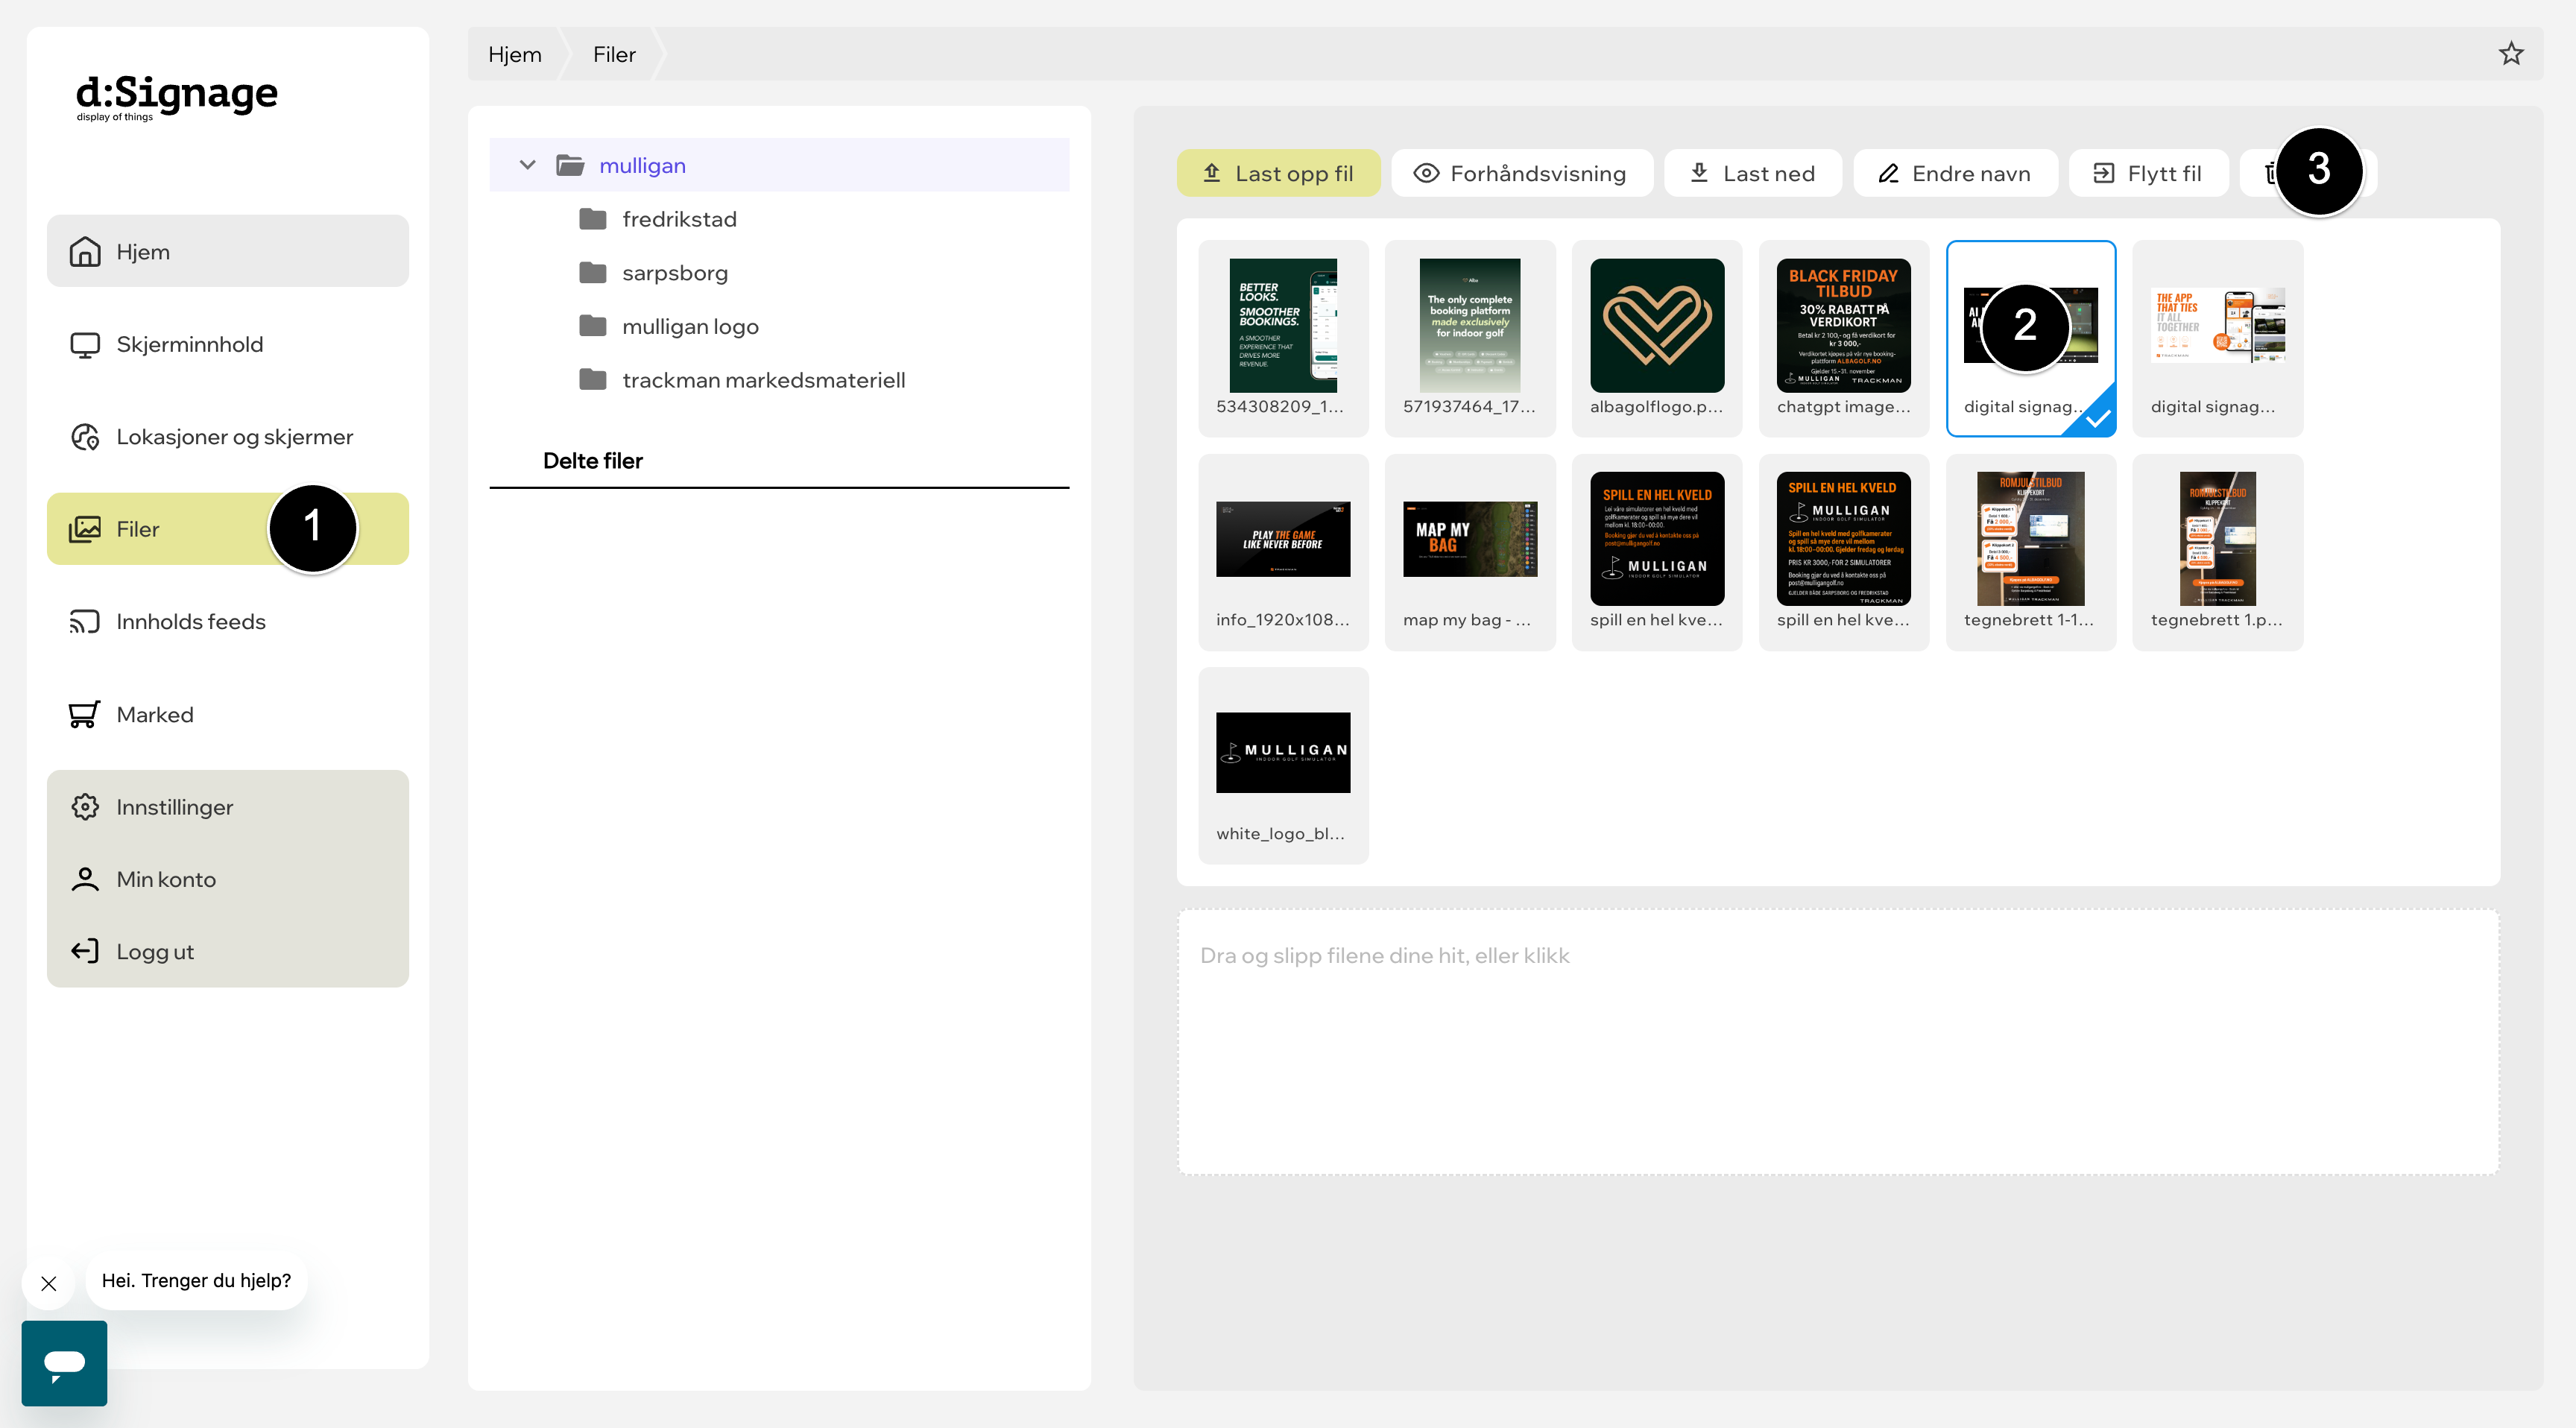
Task: Open Hjem in the sidebar
Action: point(227,251)
